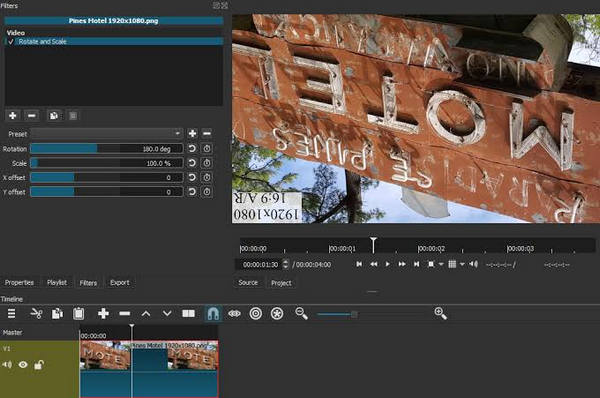The image size is (600, 398).
Task: Zoom in the timeline
Action: (x=440, y=313)
